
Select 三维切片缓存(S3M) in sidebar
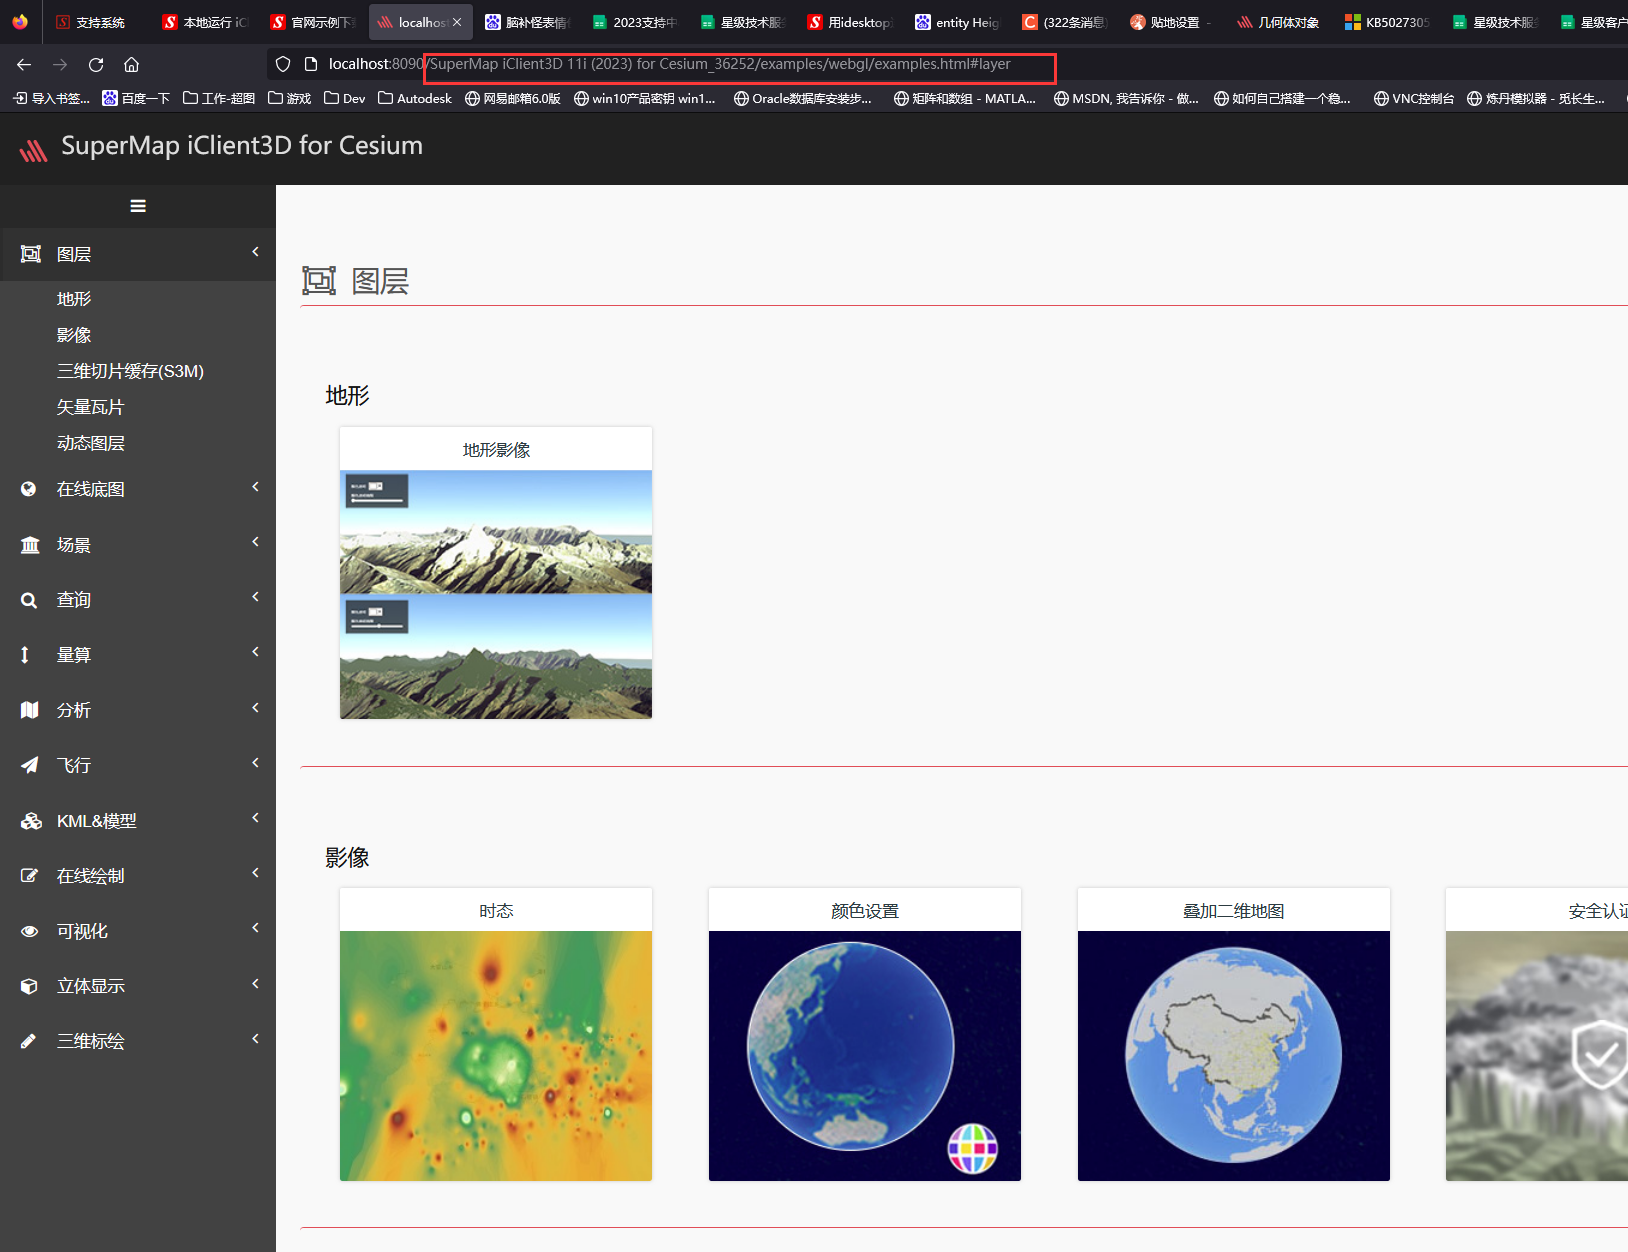pos(130,371)
